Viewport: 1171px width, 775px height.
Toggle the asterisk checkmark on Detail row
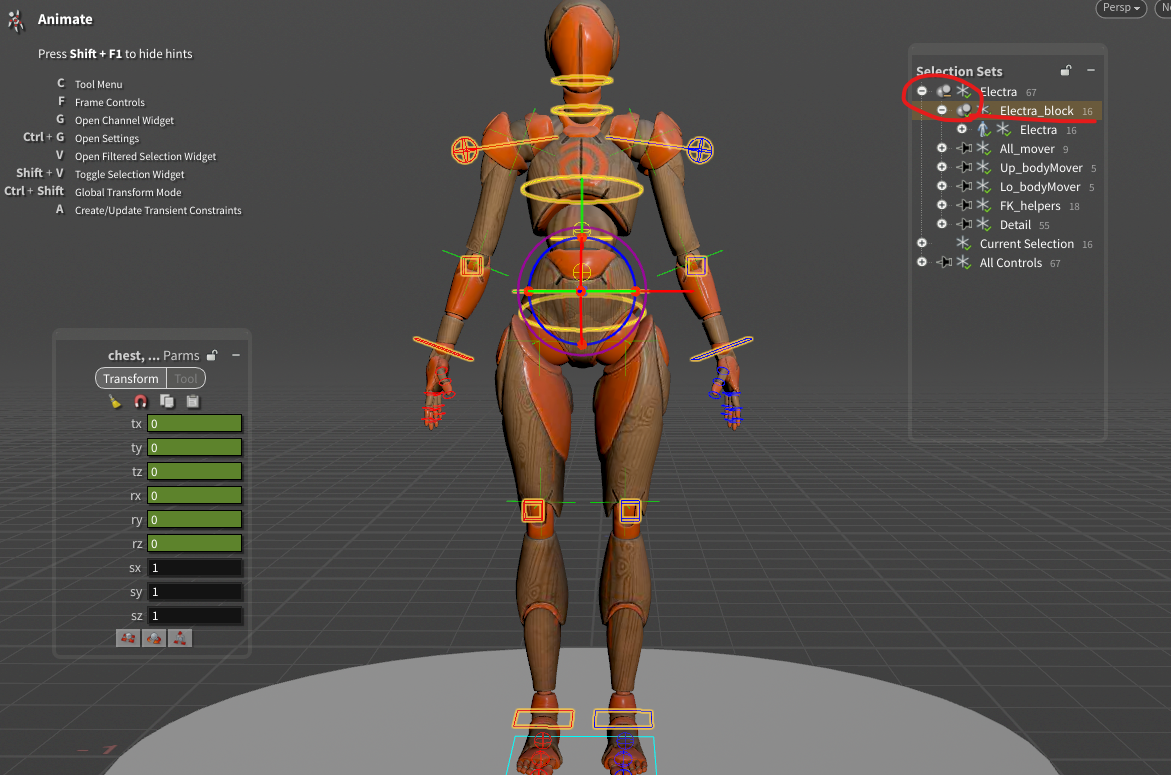click(984, 224)
